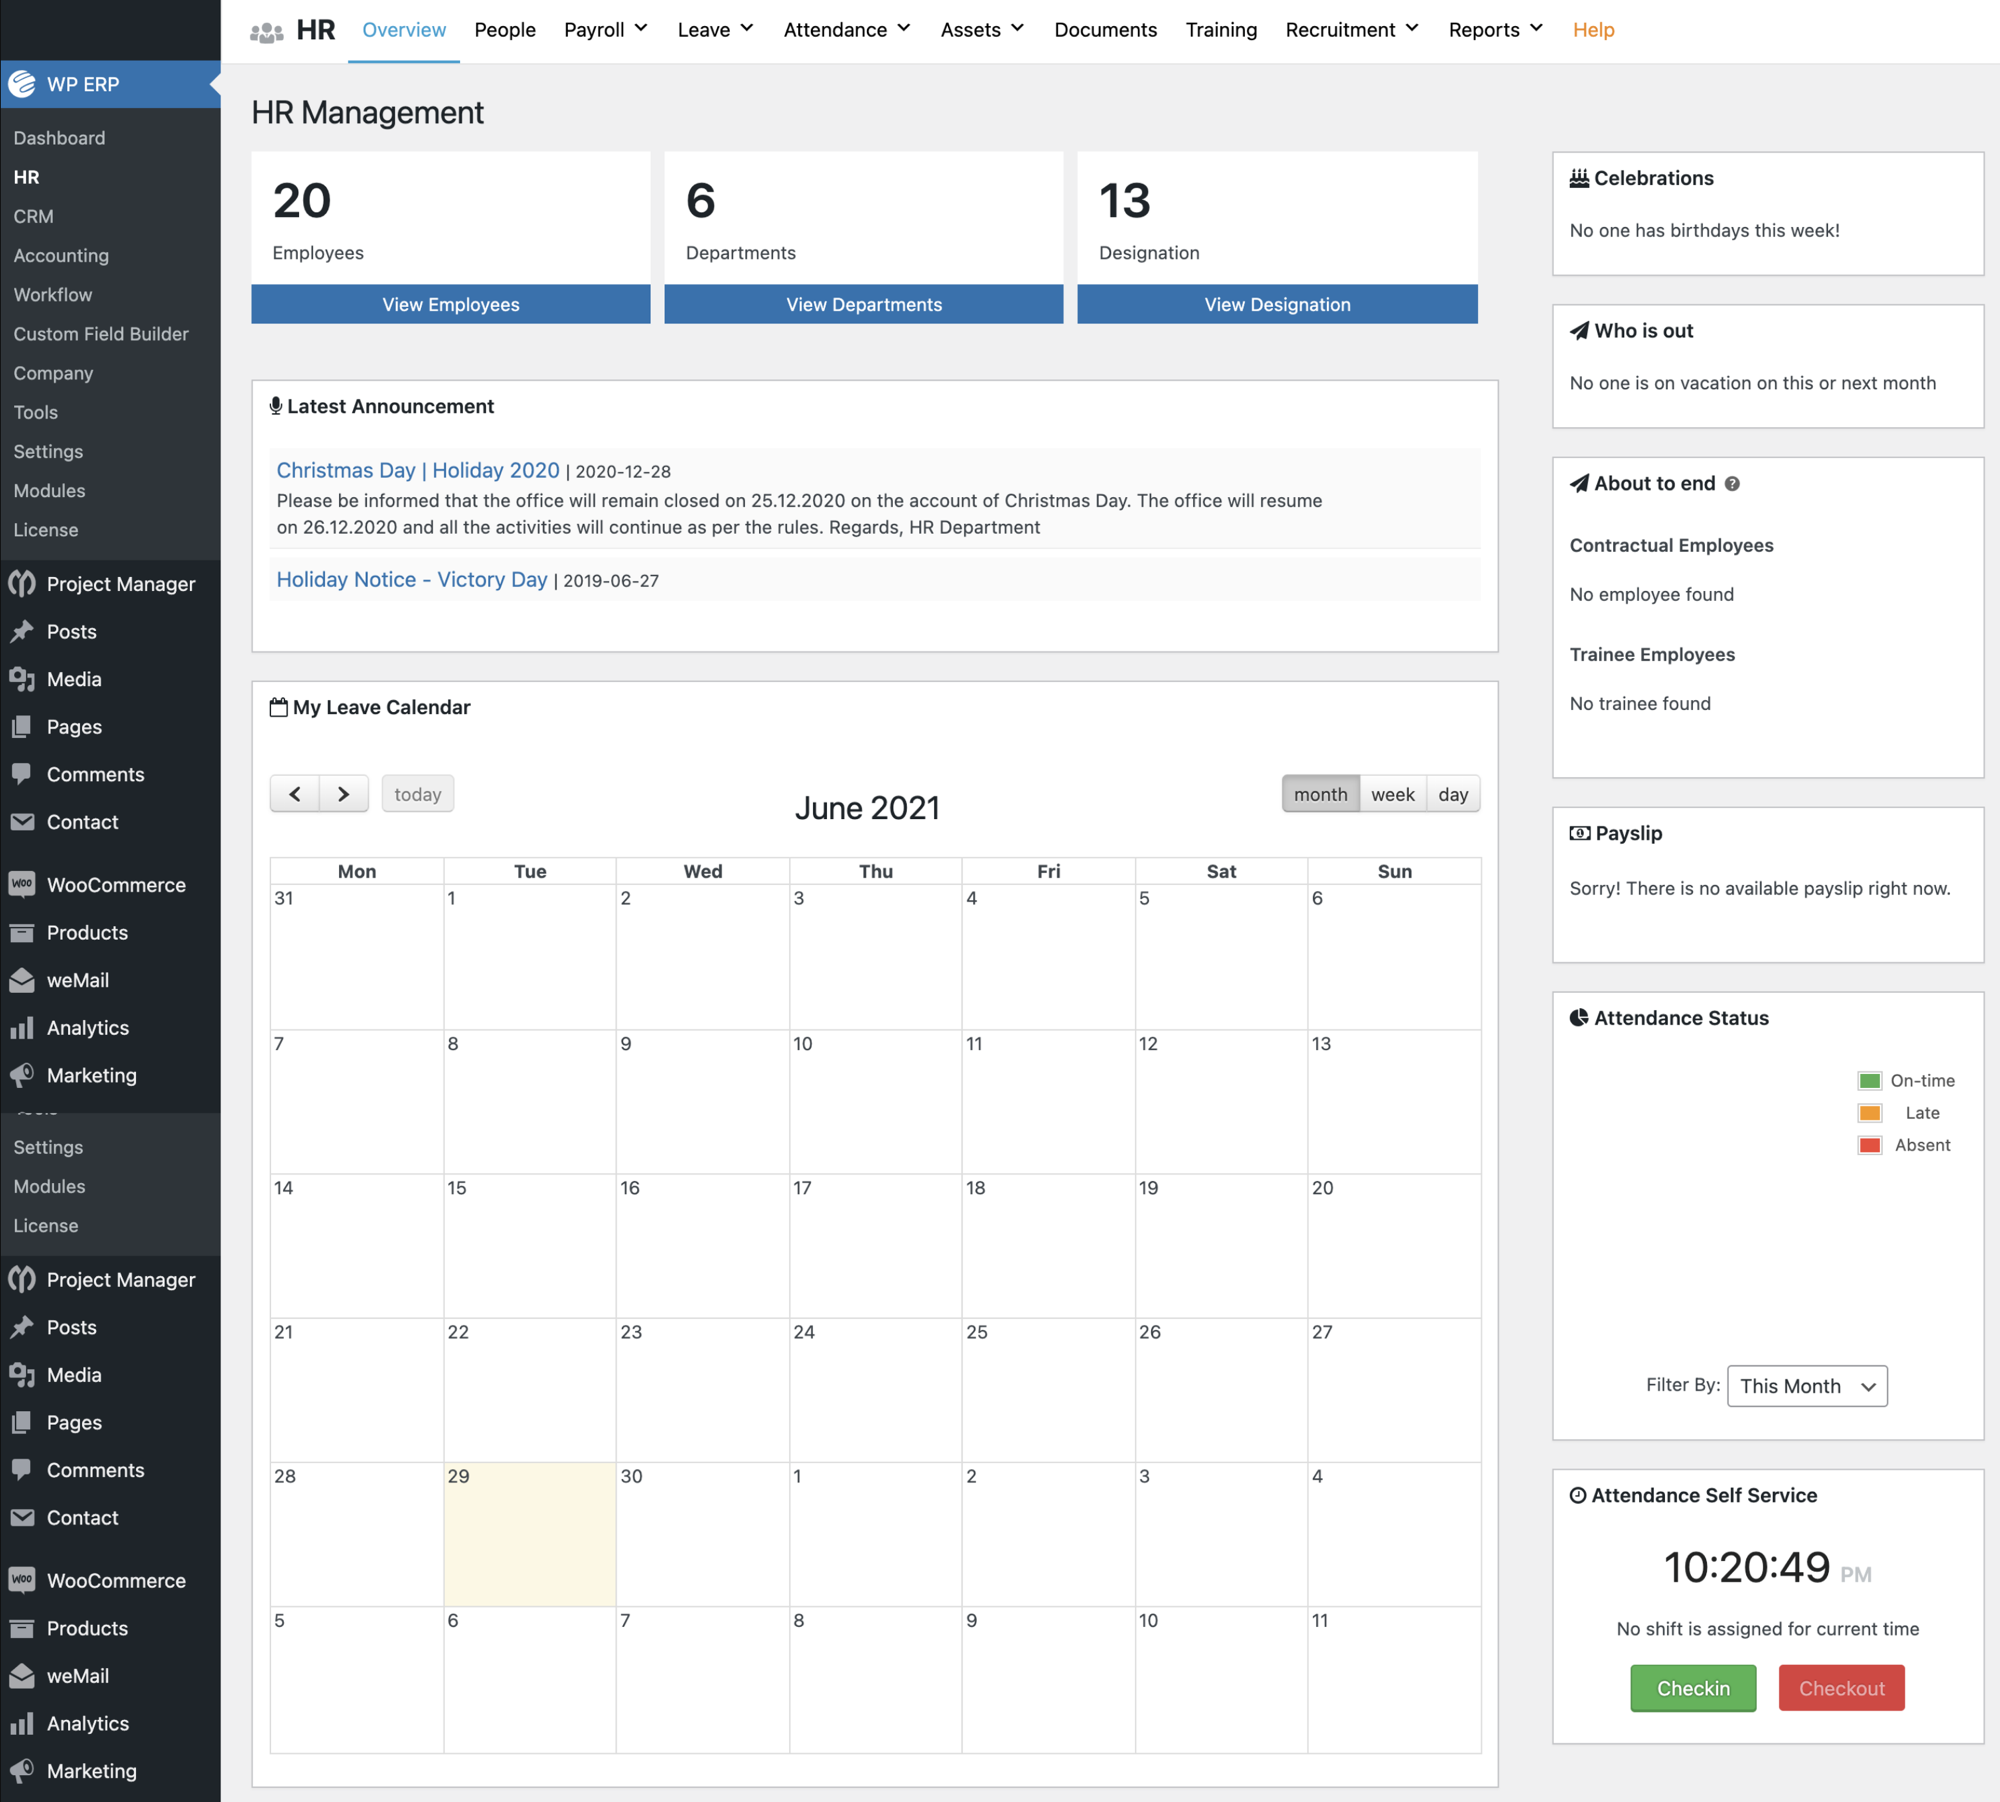The height and width of the screenshot is (1802, 2000).
Task: Click the Contractual Employees heading
Action: tap(1671, 545)
